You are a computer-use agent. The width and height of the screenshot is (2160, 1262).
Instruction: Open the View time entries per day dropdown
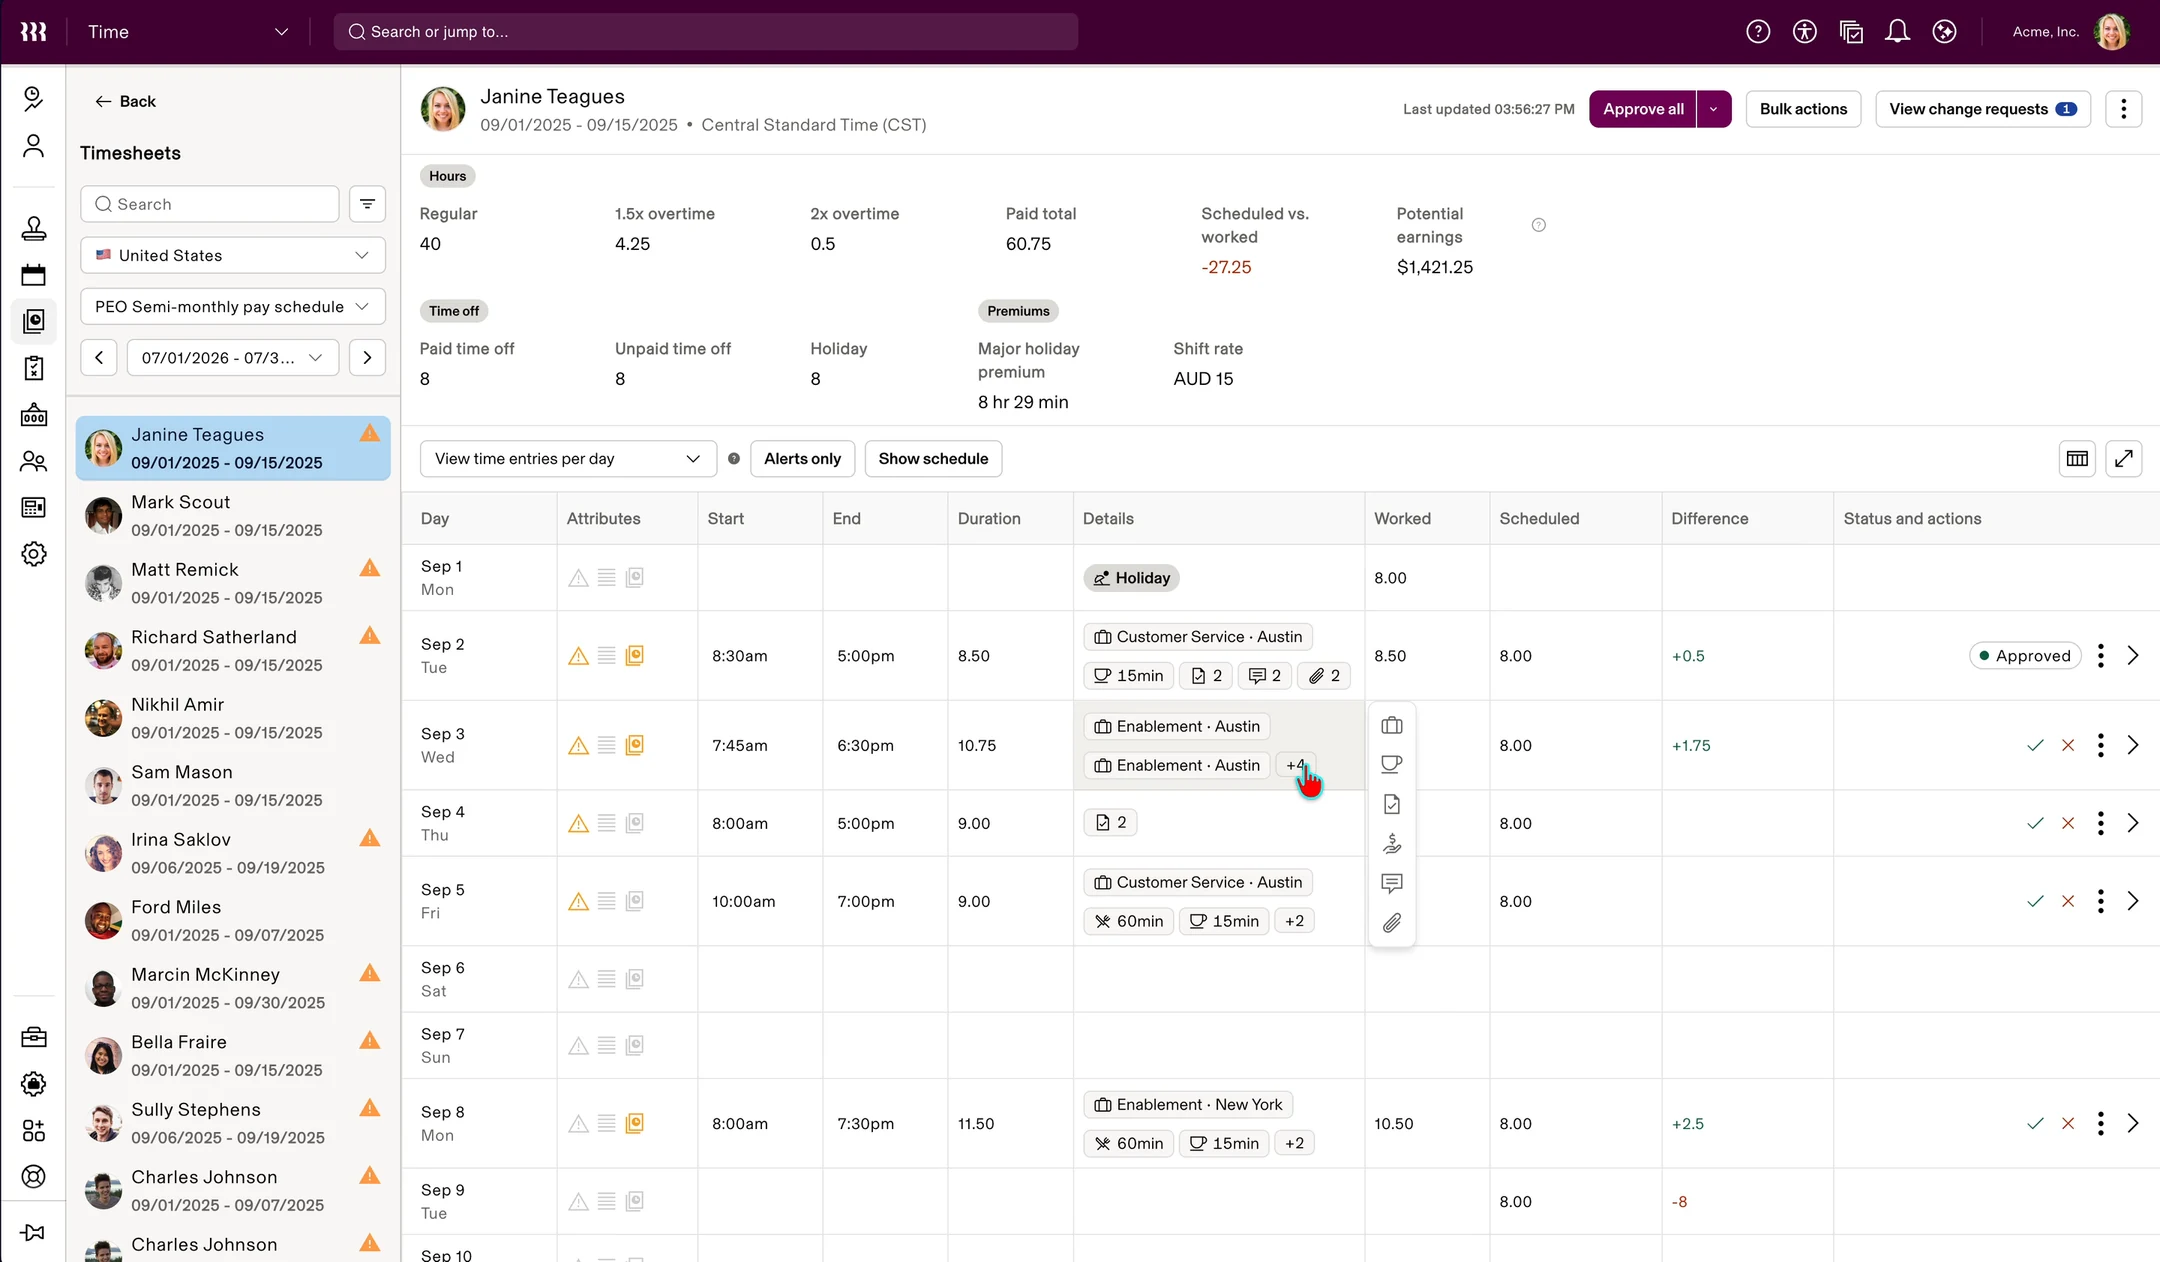click(568, 459)
